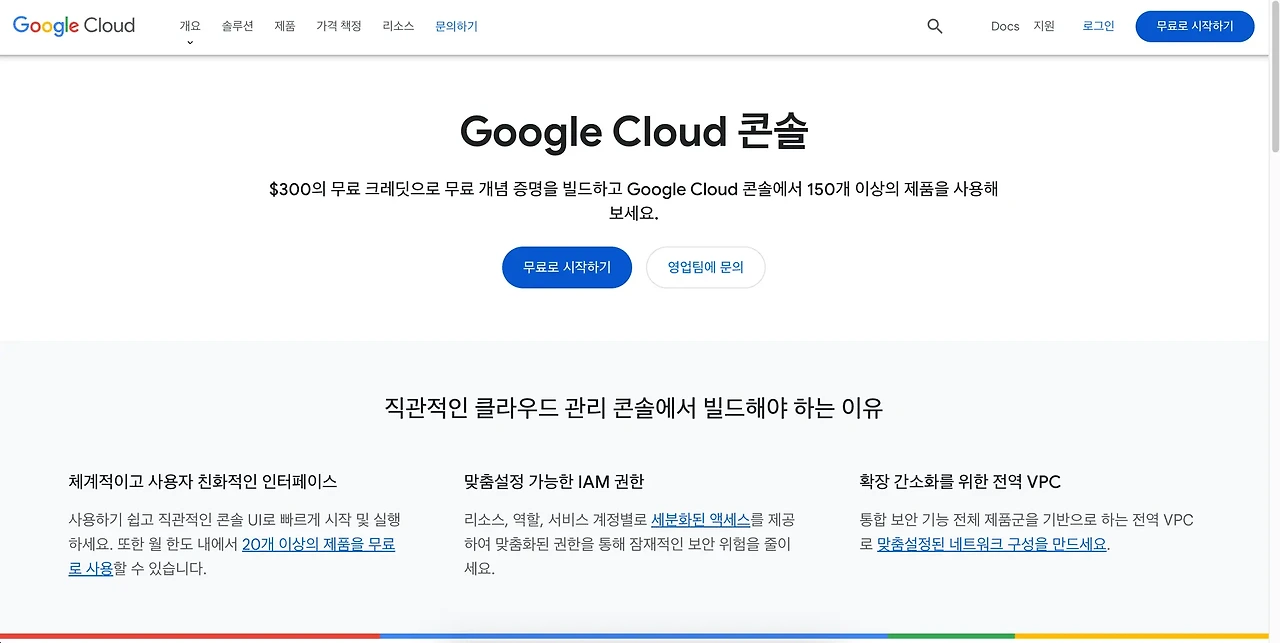Open the 리소스 menu
Viewport: 1280px width, 643px height.
[x=398, y=26]
